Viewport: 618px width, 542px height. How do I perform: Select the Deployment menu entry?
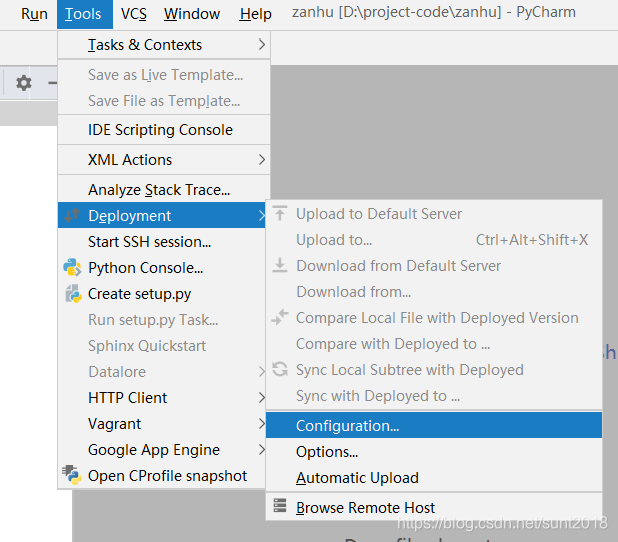pos(162,216)
